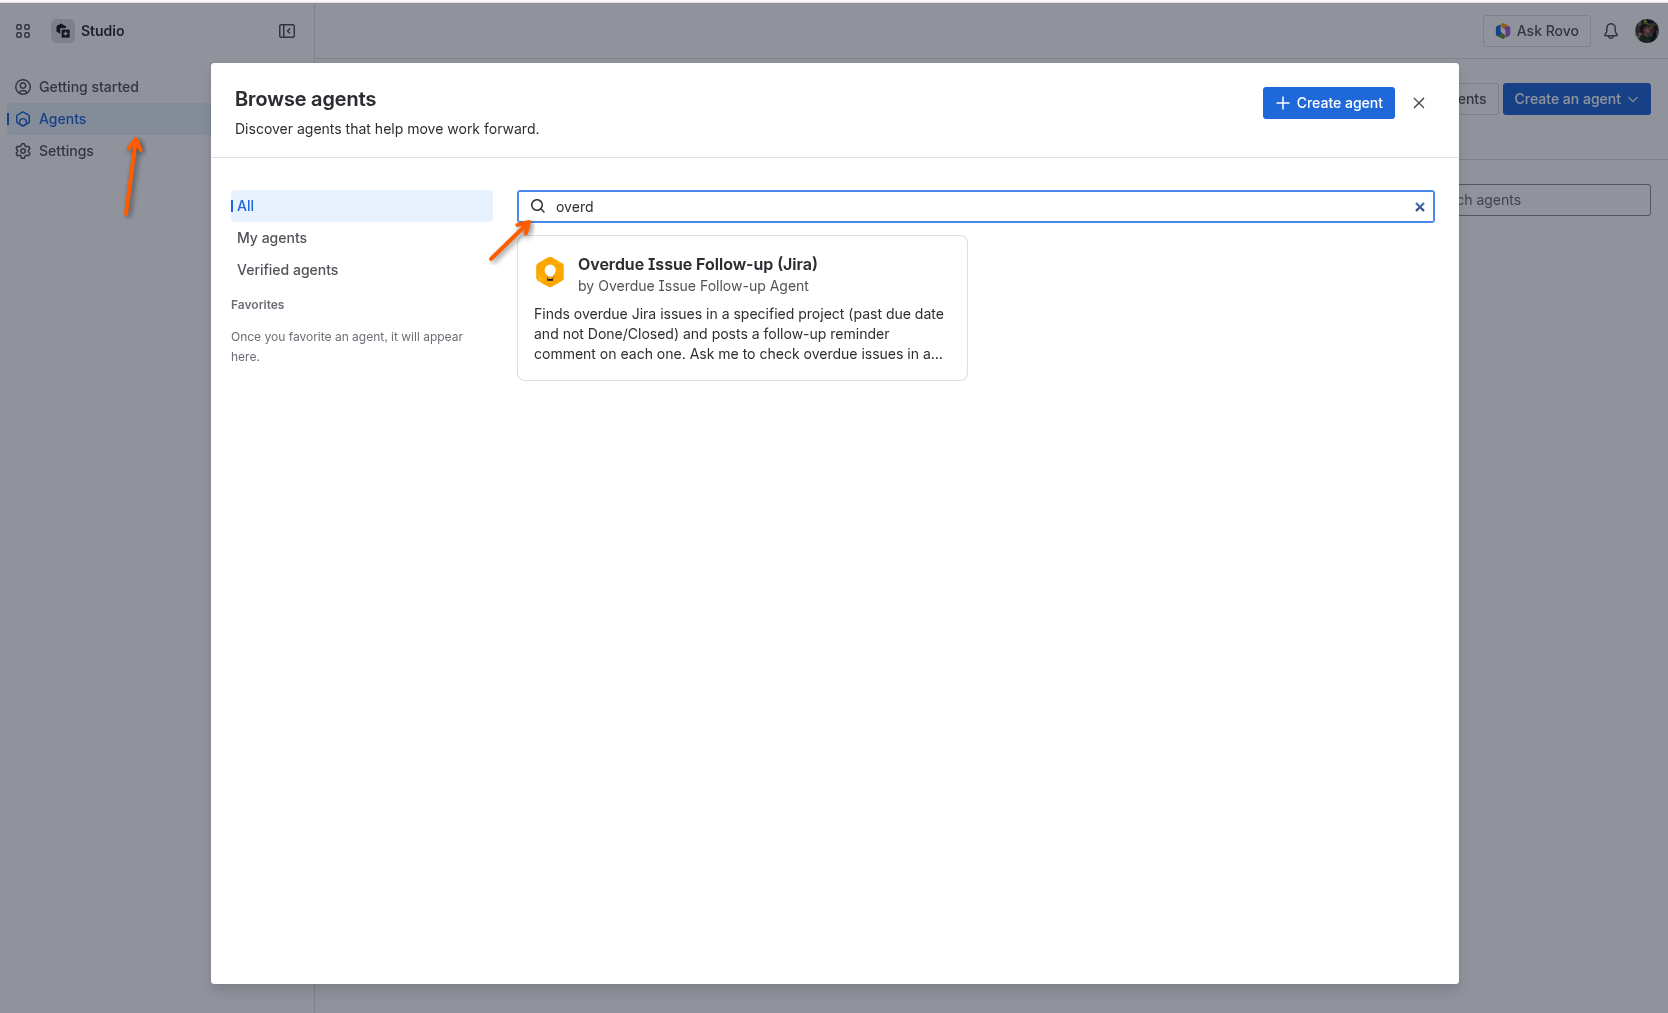
Task: Select My agents filter
Action: 362,238
